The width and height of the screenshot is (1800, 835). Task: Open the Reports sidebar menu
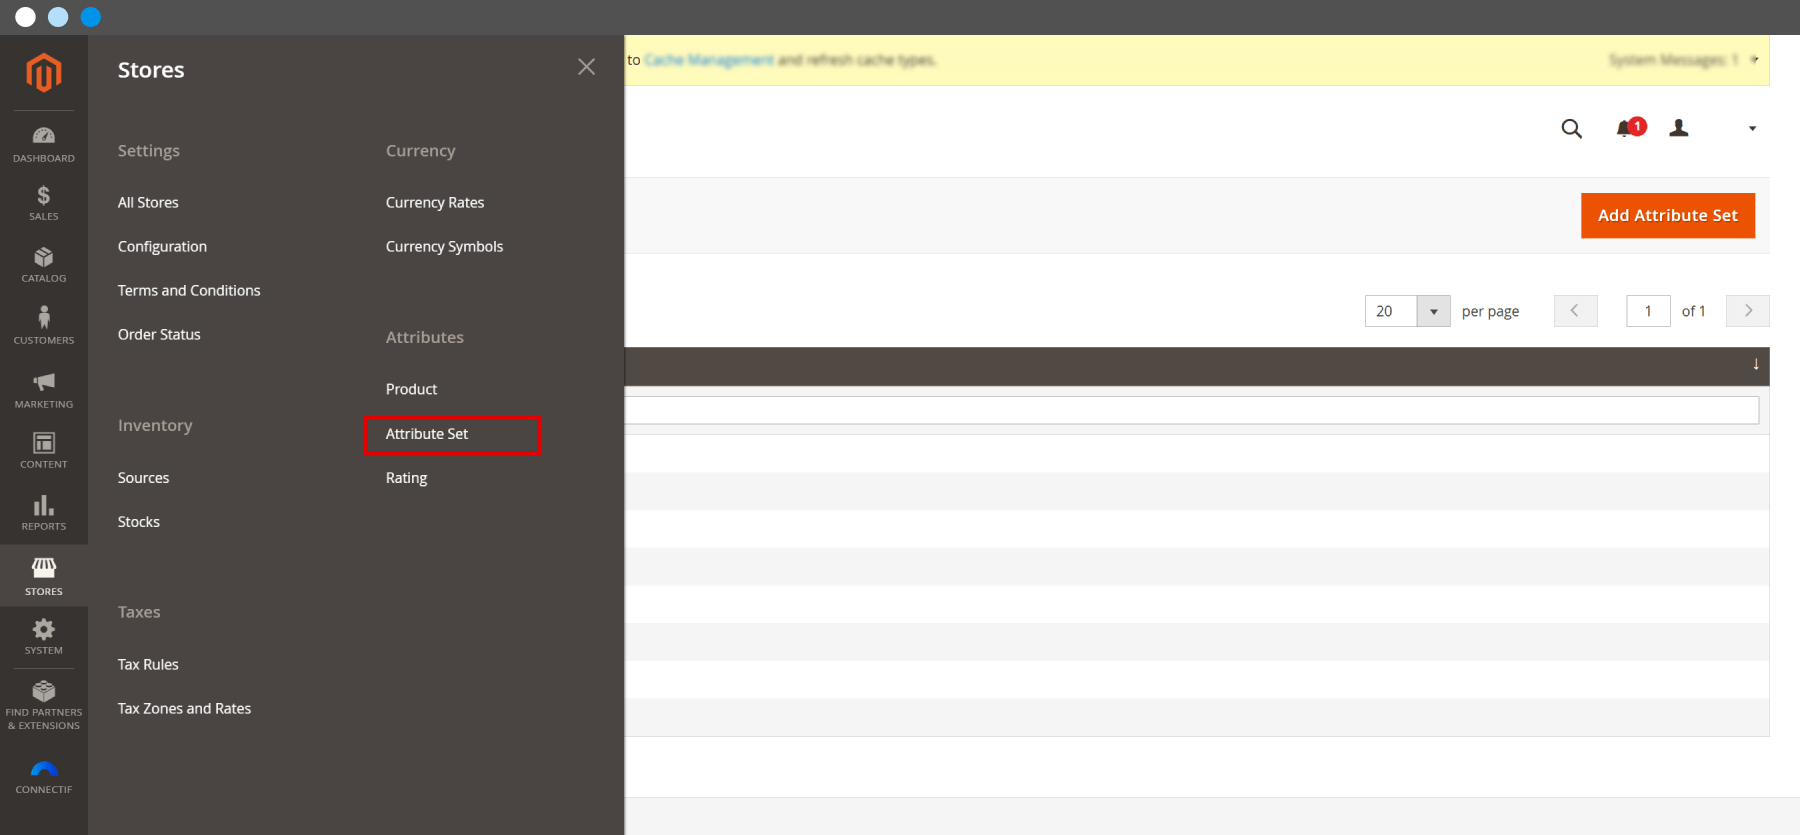tap(44, 512)
